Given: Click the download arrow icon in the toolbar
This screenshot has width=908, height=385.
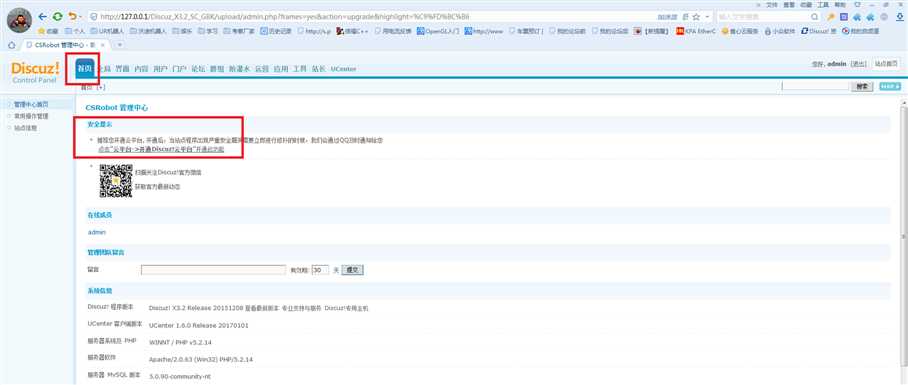Looking at the screenshot, I should [x=899, y=17].
